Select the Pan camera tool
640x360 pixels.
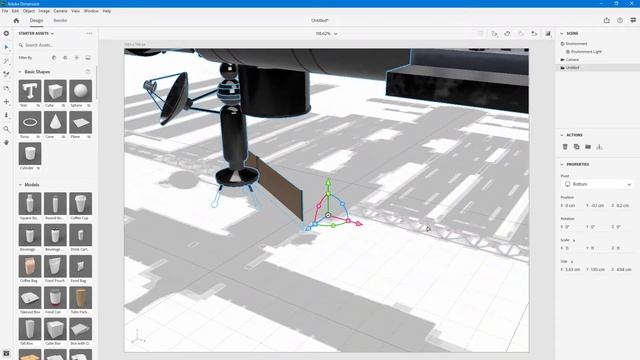(x=6, y=102)
